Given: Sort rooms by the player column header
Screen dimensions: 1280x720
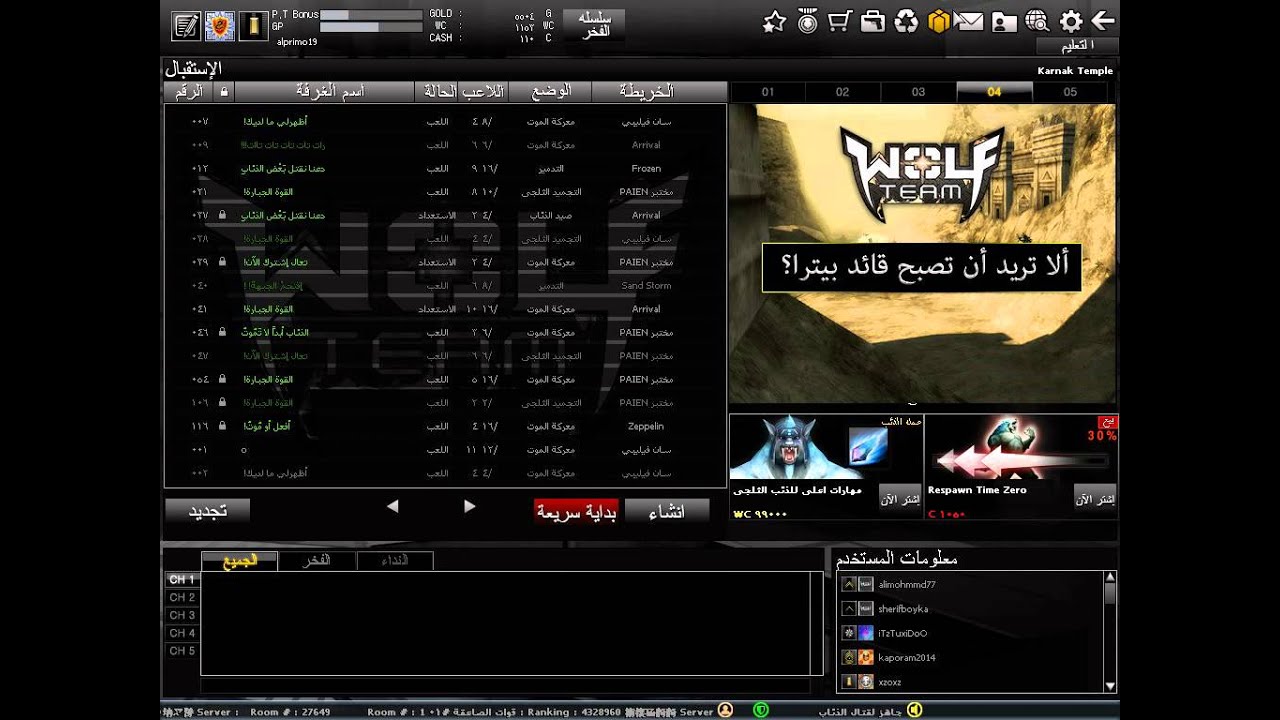Looking at the screenshot, I should point(483,92).
